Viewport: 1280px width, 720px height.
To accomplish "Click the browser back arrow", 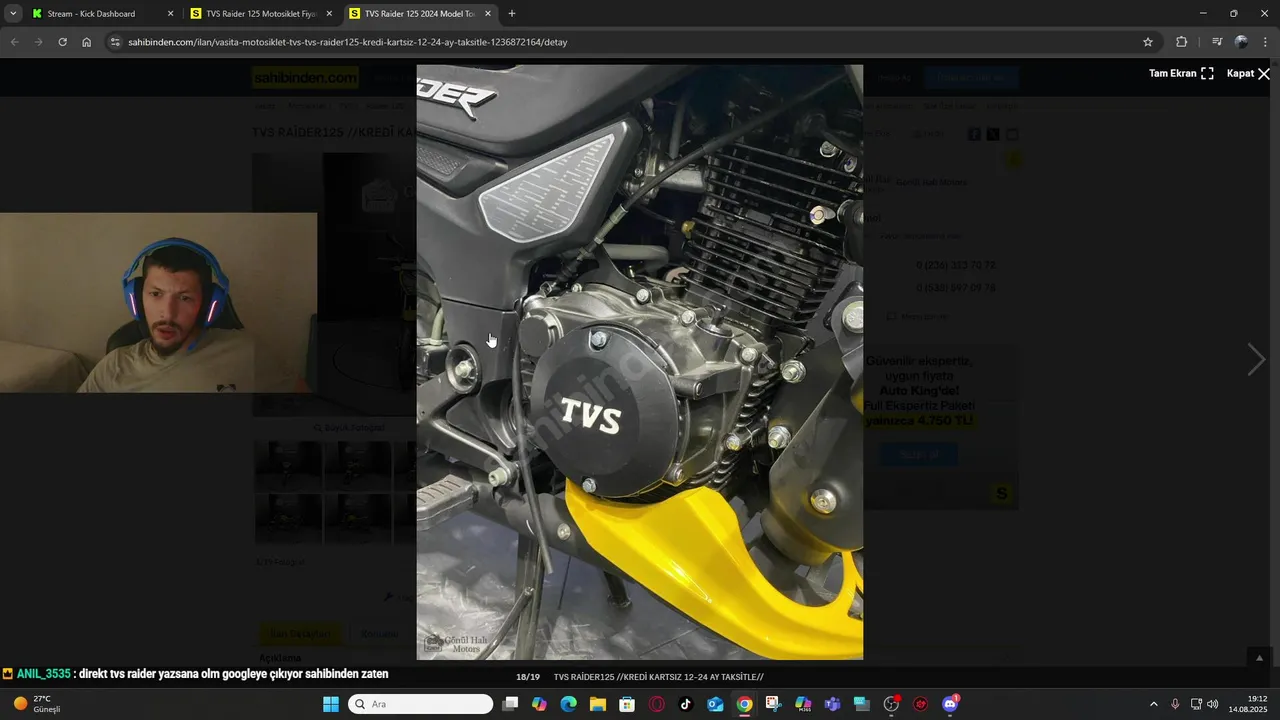I will pyautogui.click(x=14, y=42).
